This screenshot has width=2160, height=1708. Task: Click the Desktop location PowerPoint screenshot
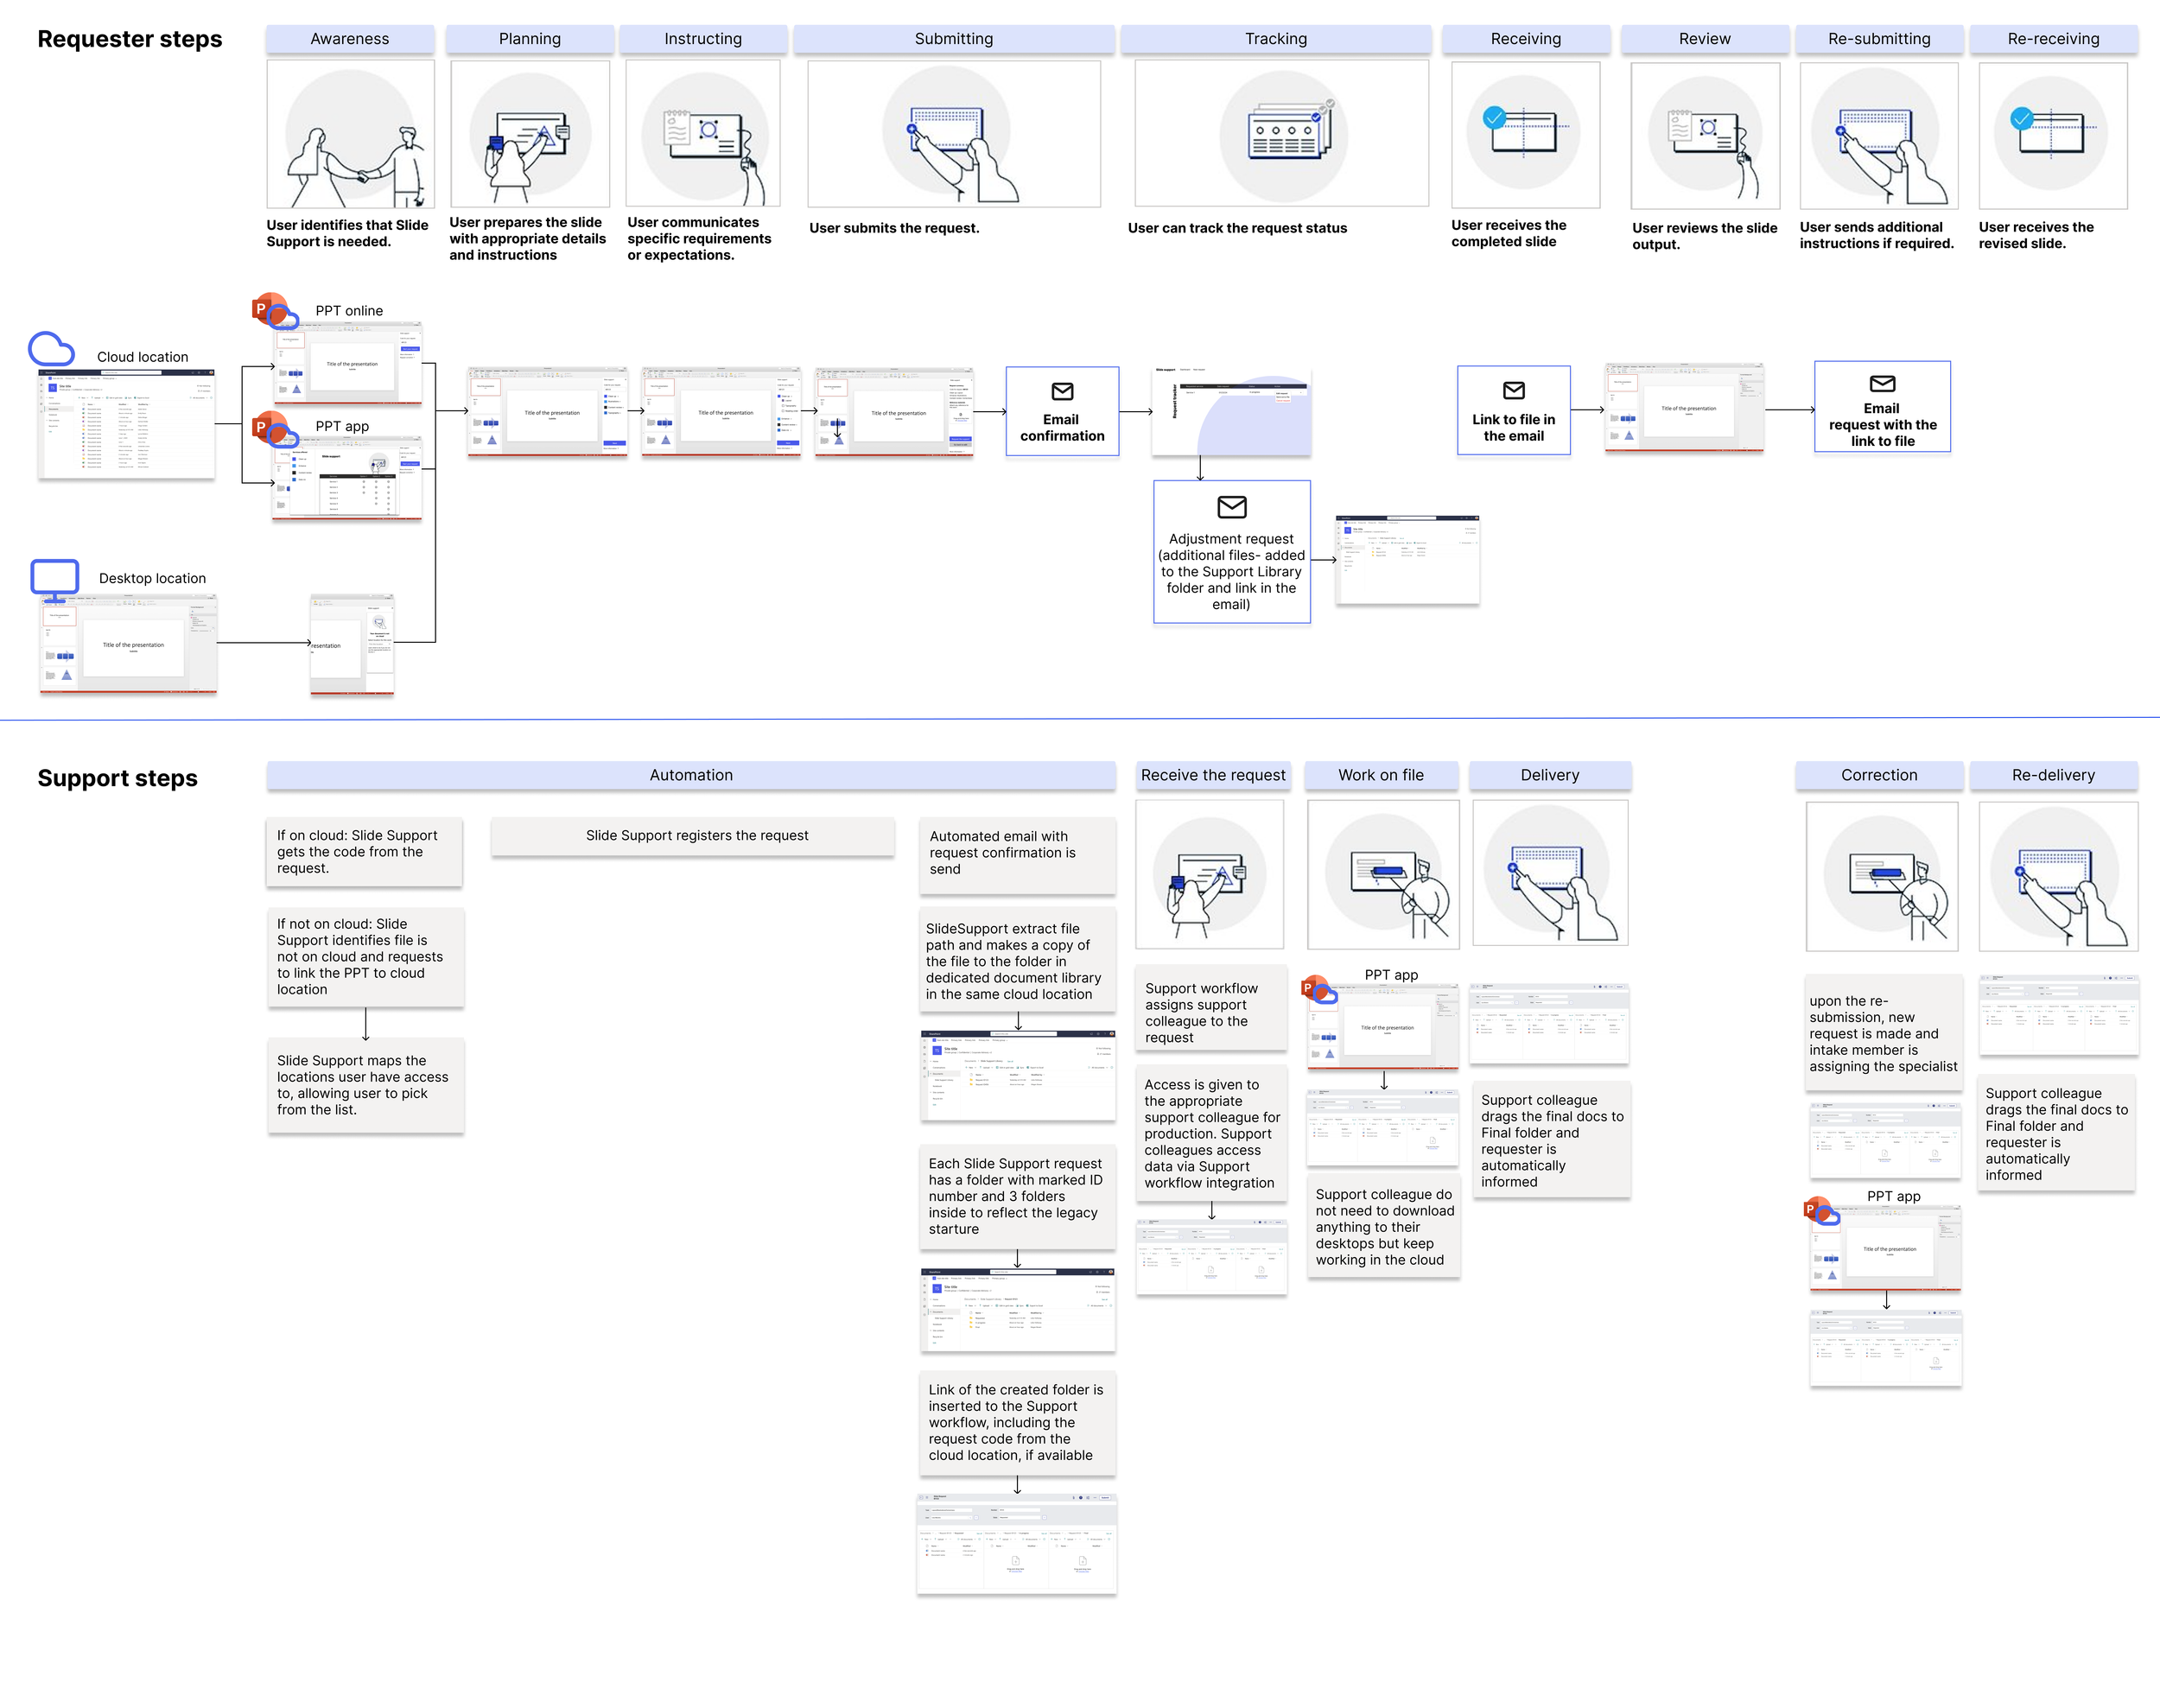click(x=128, y=645)
